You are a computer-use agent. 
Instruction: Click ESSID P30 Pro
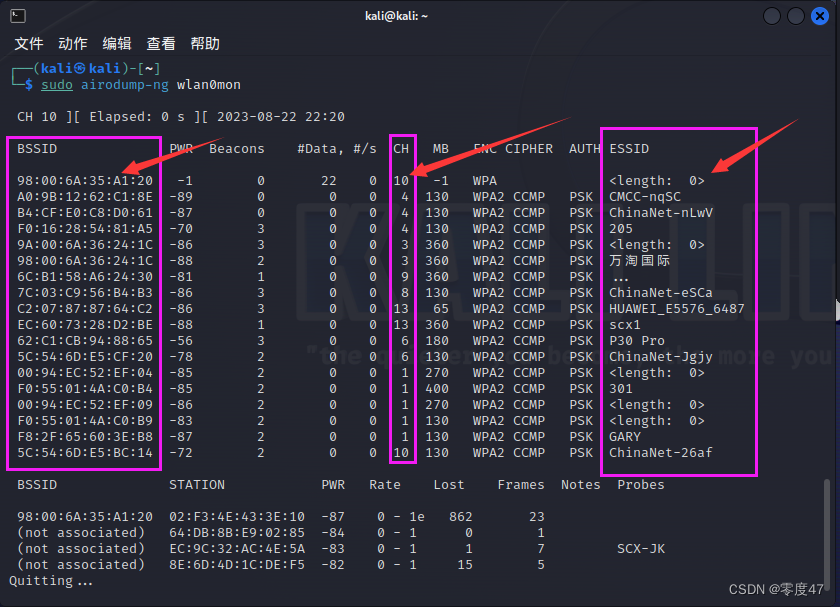[637, 341]
